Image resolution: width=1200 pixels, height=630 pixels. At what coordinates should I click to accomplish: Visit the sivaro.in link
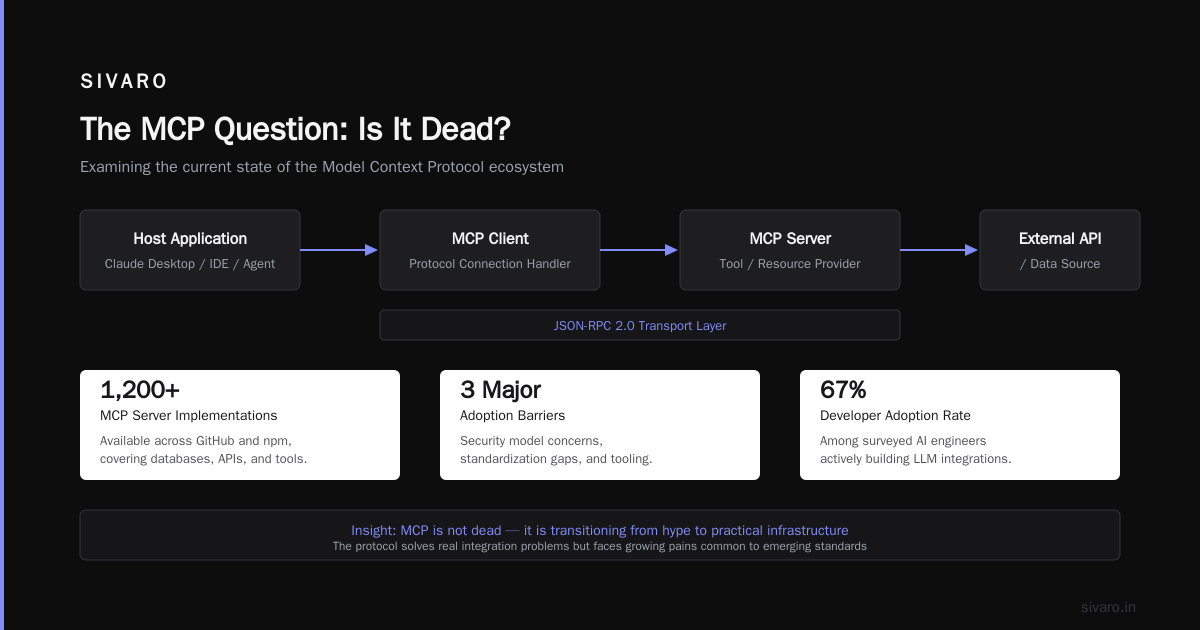tap(1109, 607)
